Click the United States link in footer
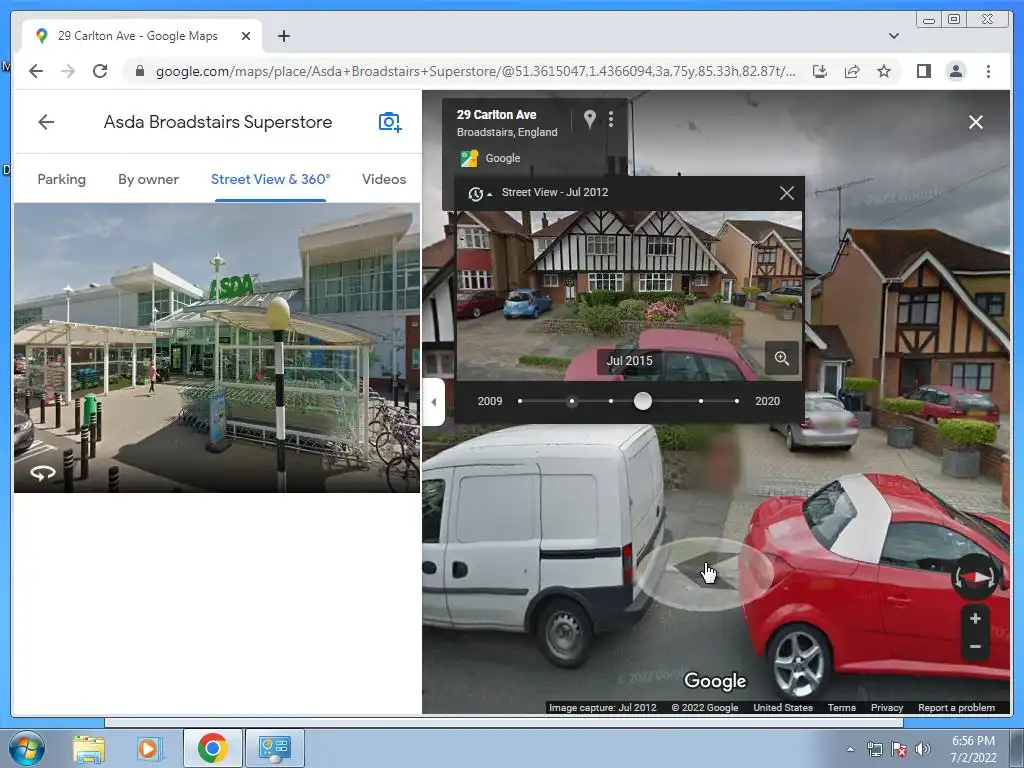 point(782,707)
